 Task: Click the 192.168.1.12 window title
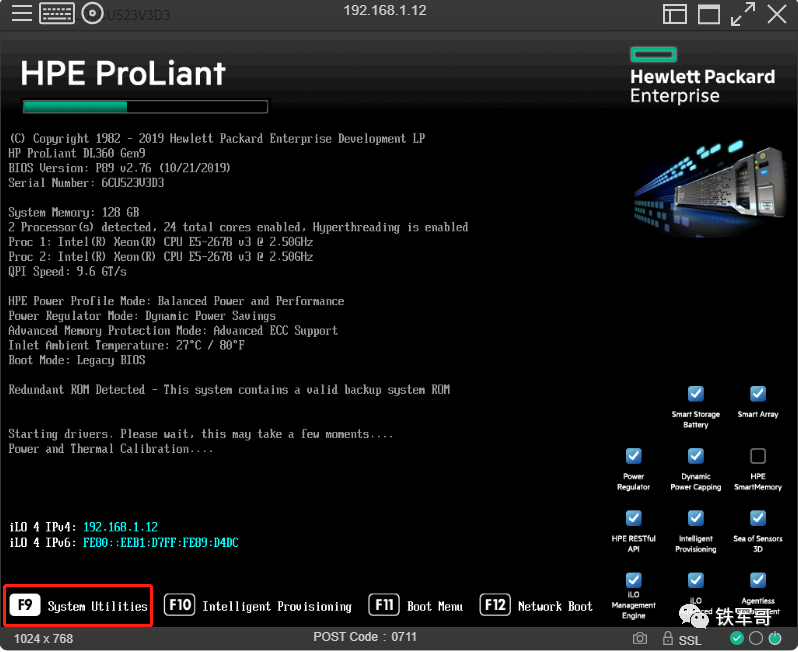click(x=385, y=11)
